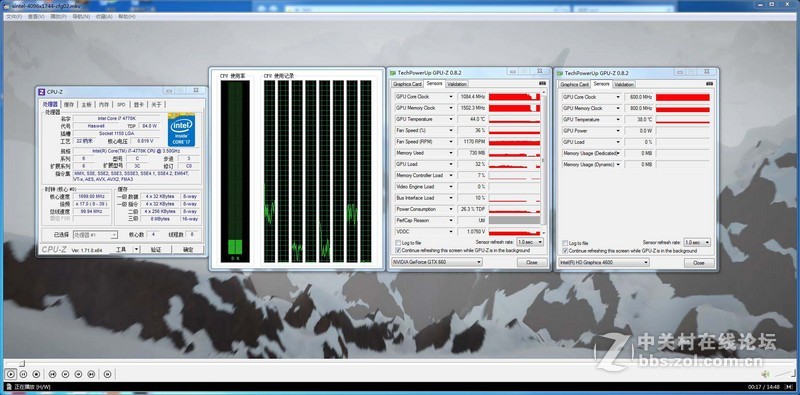The width and height of the screenshot is (800, 395).
Task: Click the Close button in Intel GPU-Z
Action: click(699, 262)
